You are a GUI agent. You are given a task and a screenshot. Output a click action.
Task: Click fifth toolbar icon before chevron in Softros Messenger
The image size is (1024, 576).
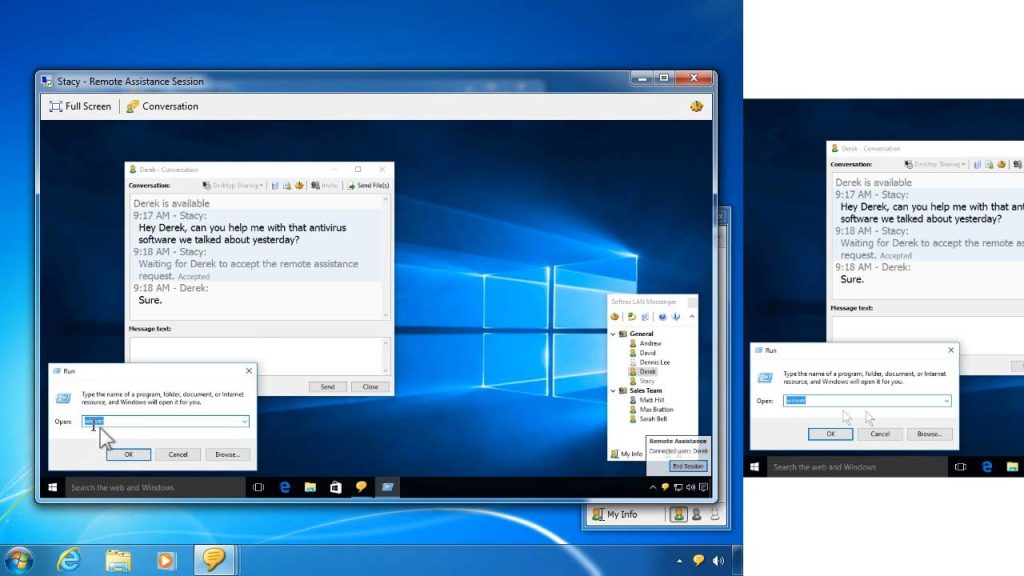(676, 317)
